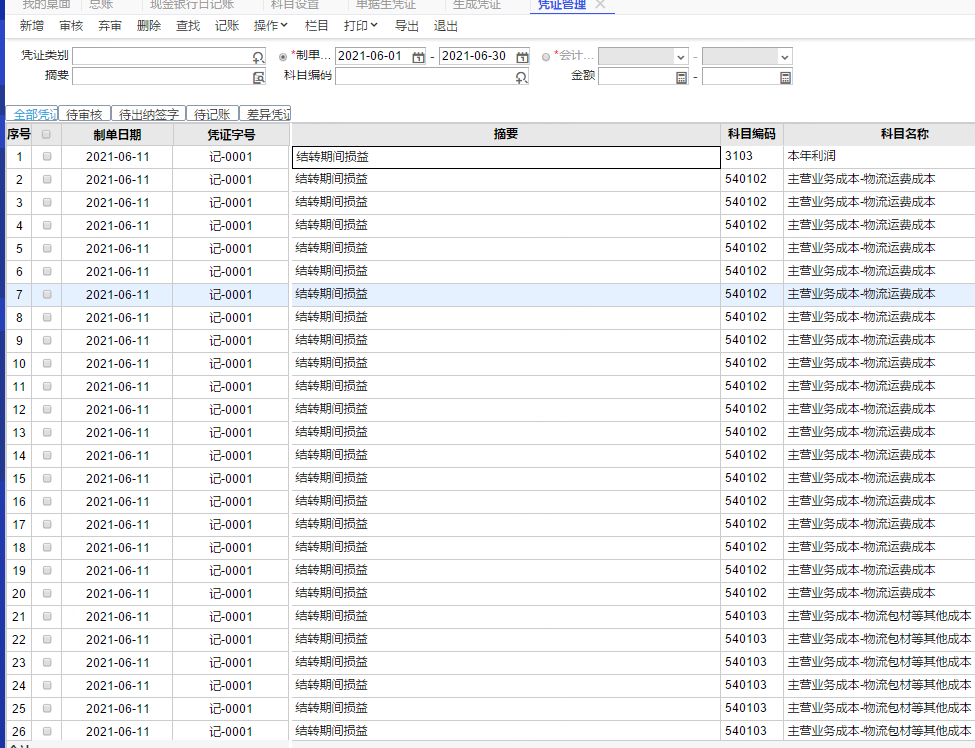
Task: Check the checkbox in row 25
Action: pos(47,709)
